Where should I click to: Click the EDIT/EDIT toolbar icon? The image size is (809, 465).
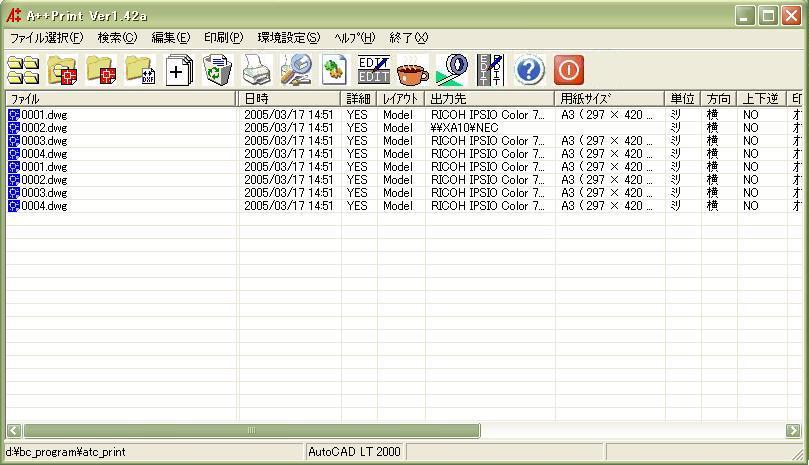pyautogui.click(x=373, y=70)
